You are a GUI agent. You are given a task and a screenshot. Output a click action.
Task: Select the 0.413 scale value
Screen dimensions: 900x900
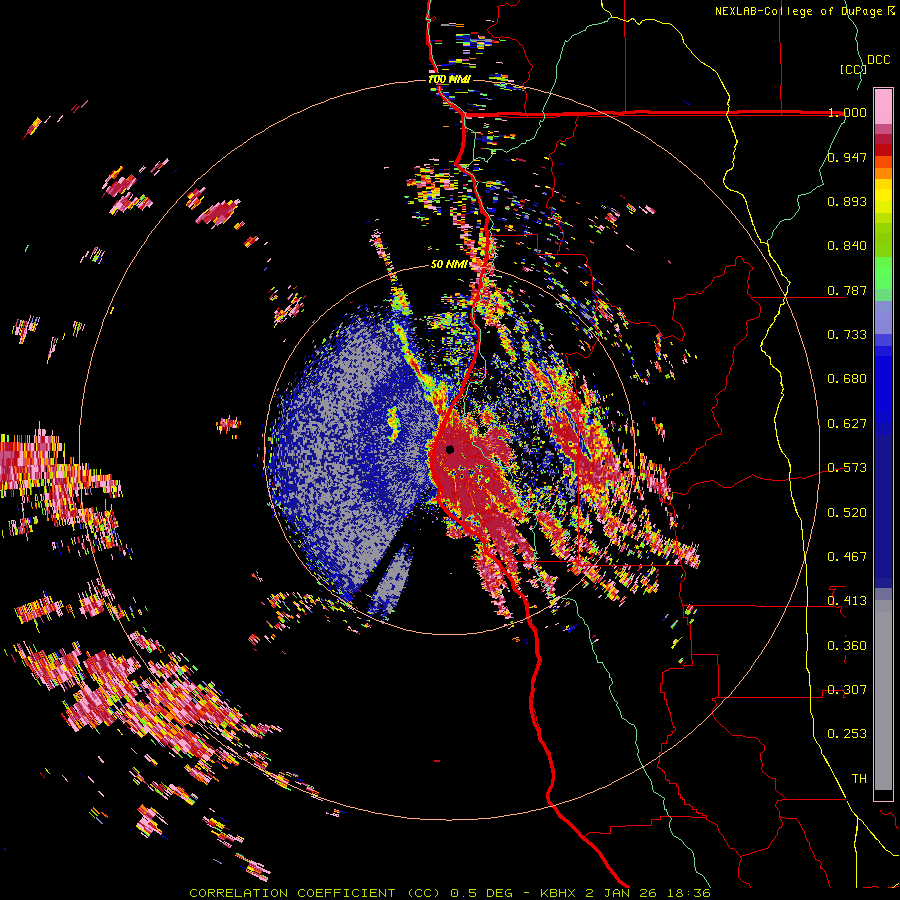[847, 600]
